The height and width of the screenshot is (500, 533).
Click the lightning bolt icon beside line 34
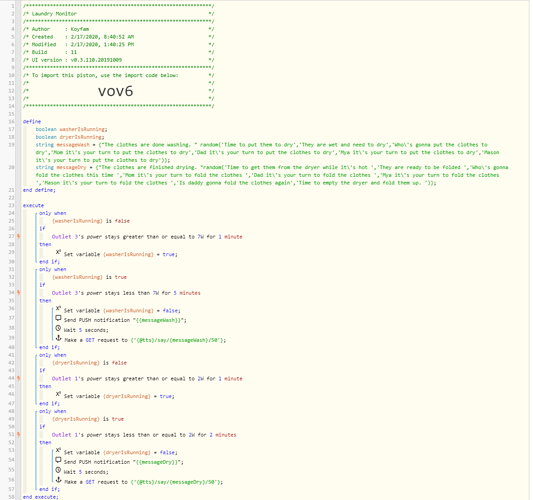click(x=19, y=292)
